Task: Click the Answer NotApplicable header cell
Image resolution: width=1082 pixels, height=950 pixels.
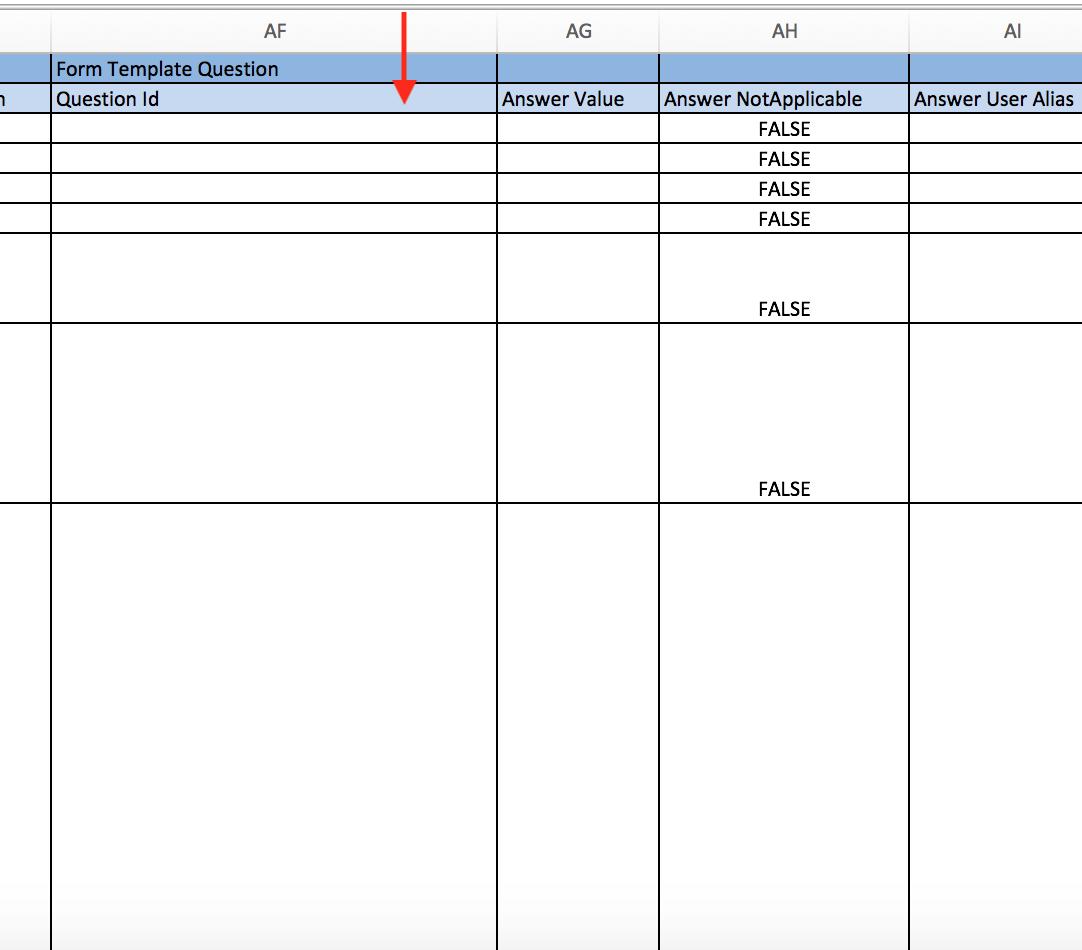Action: 784,99
